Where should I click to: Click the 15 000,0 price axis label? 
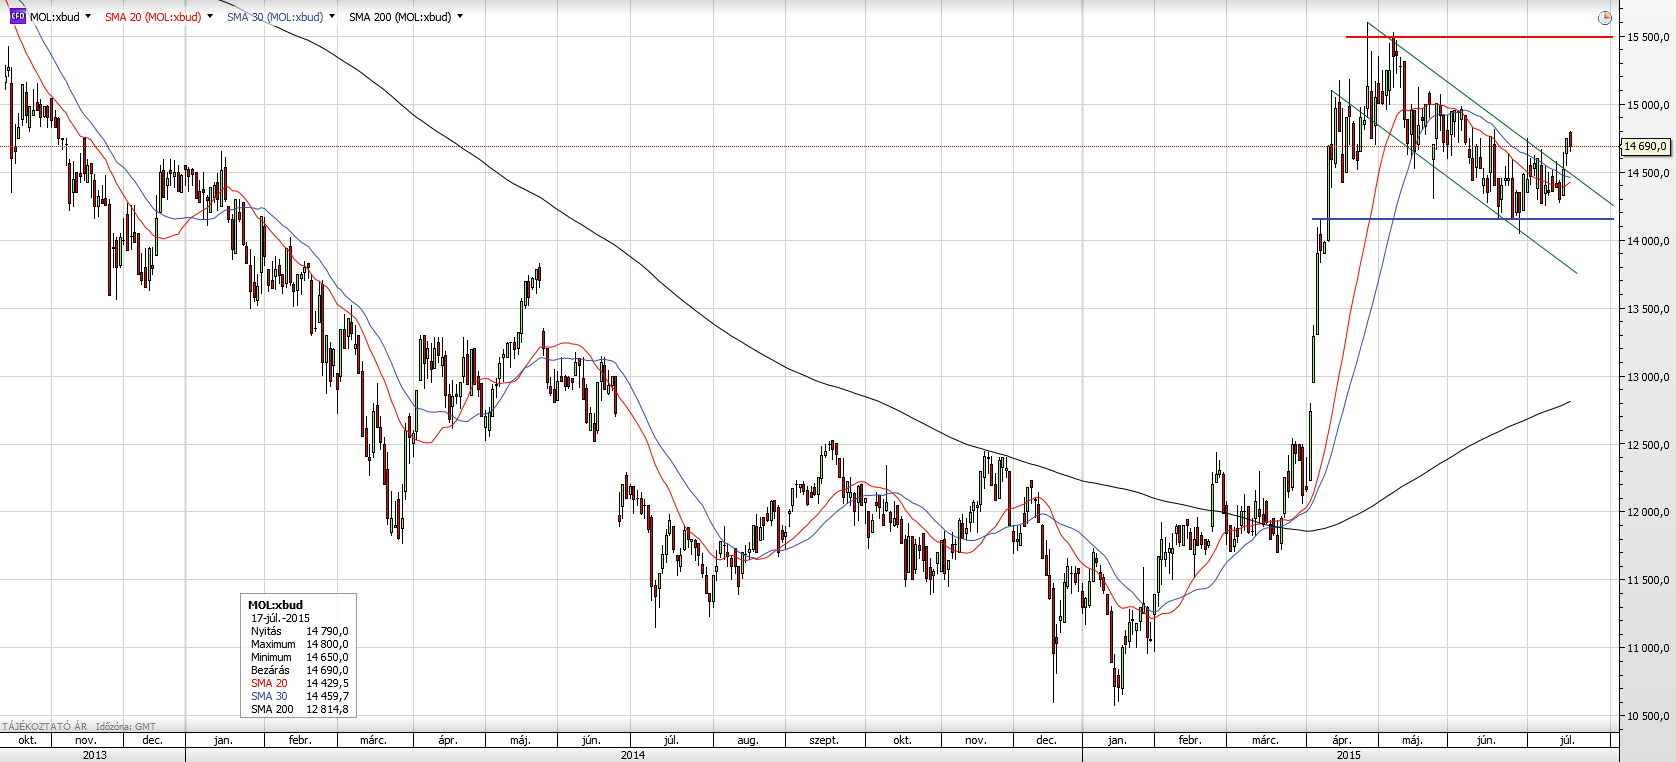click(x=1648, y=105)
